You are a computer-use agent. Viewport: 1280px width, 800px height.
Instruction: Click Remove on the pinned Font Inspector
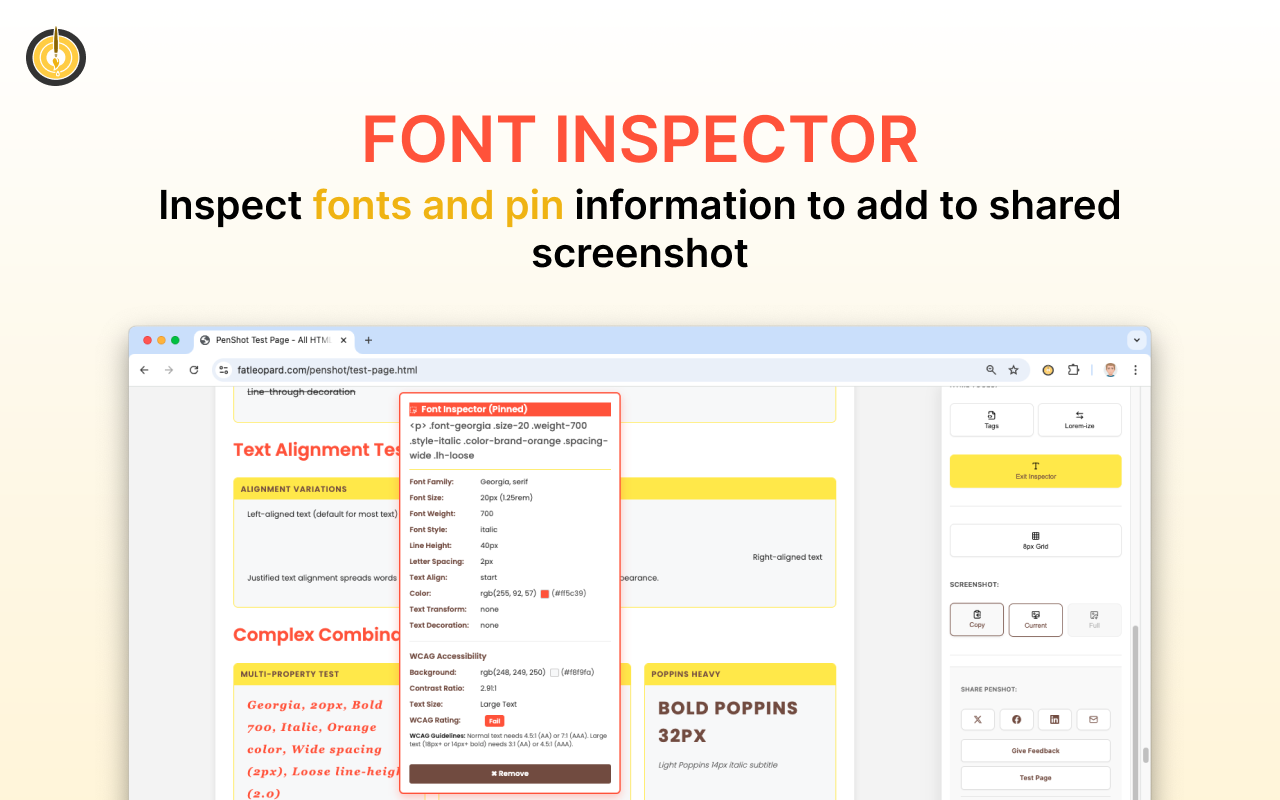pos(509,773)
